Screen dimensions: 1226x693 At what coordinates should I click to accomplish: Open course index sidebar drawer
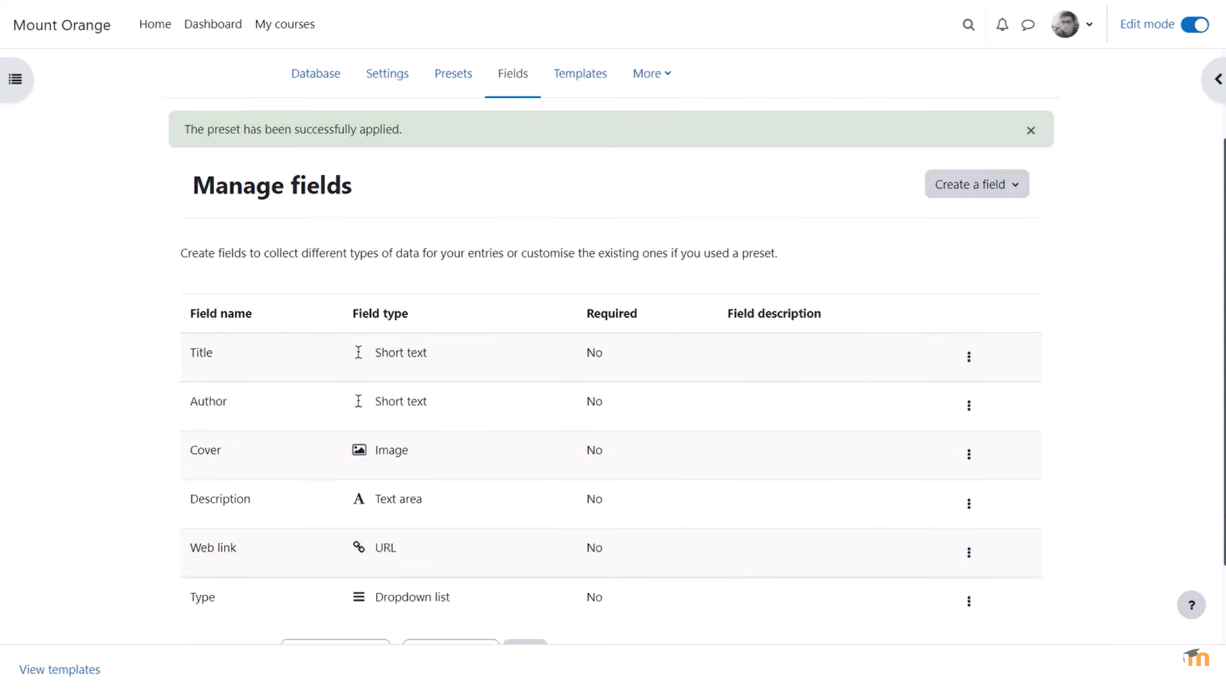click(x=16, y=79)
